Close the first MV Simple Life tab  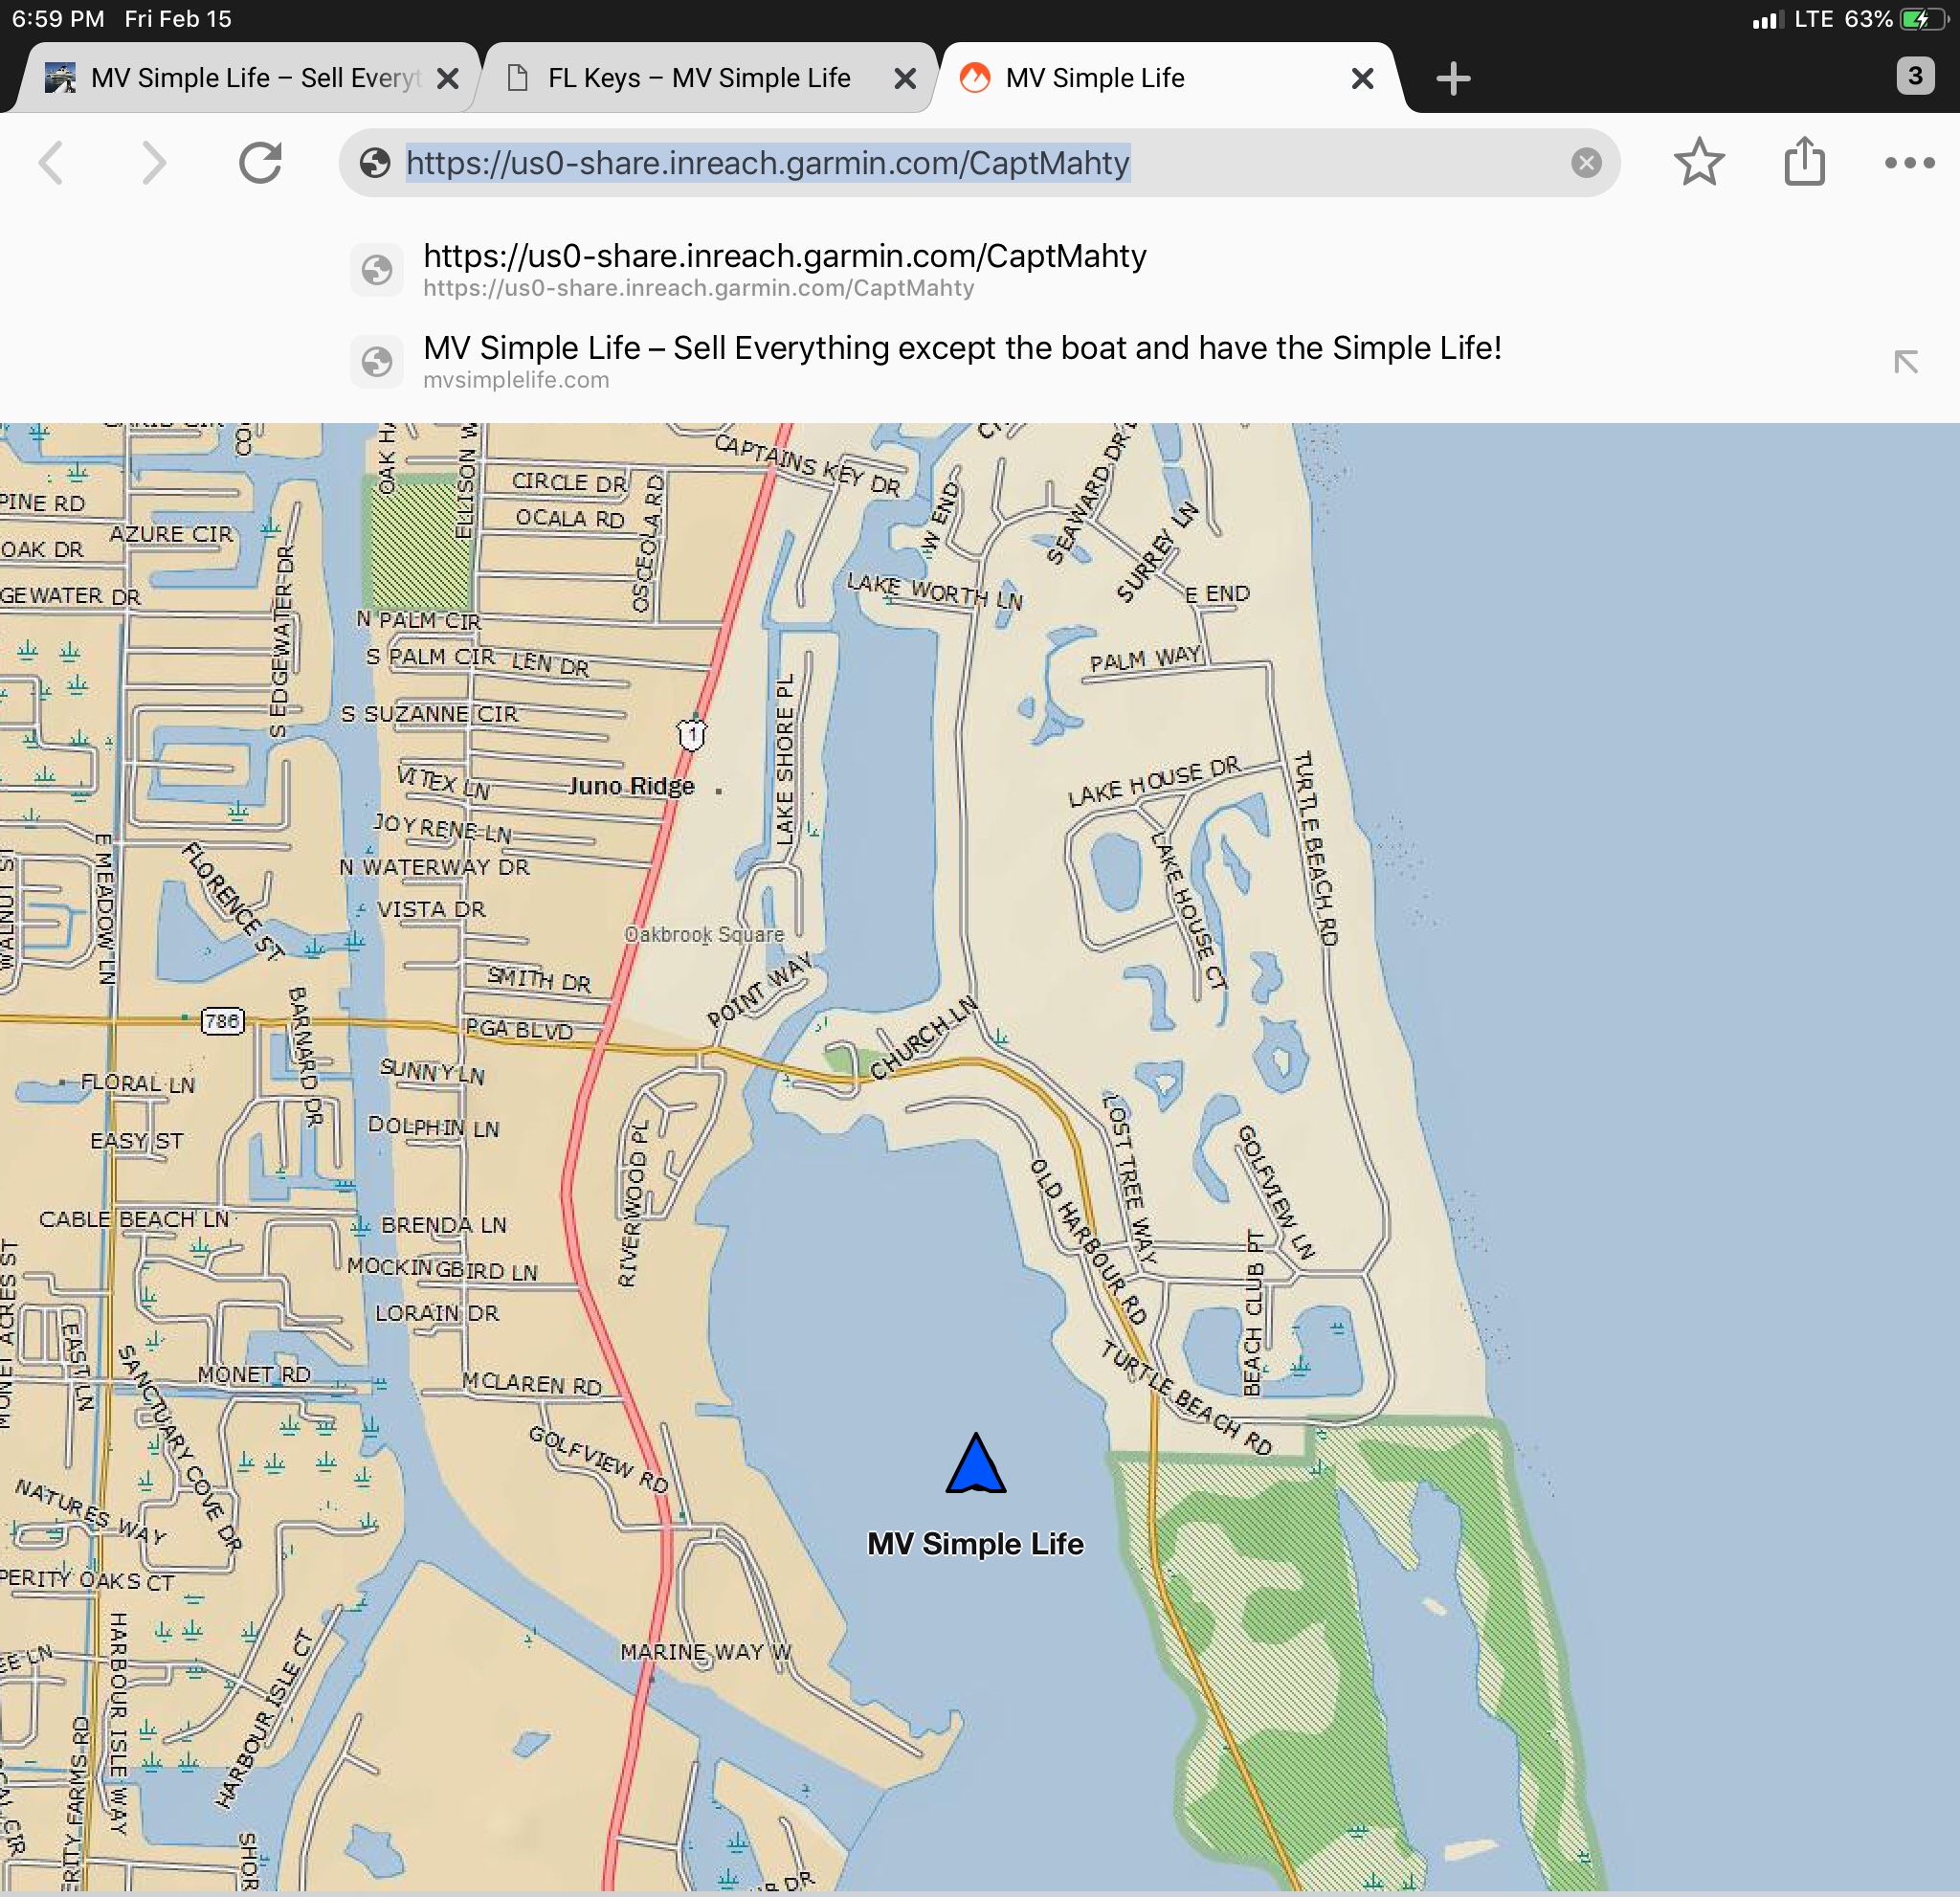click(448, 78)
